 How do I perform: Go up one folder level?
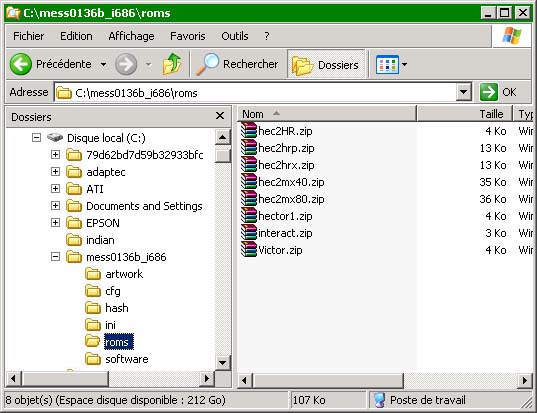[x=172, y=64]
